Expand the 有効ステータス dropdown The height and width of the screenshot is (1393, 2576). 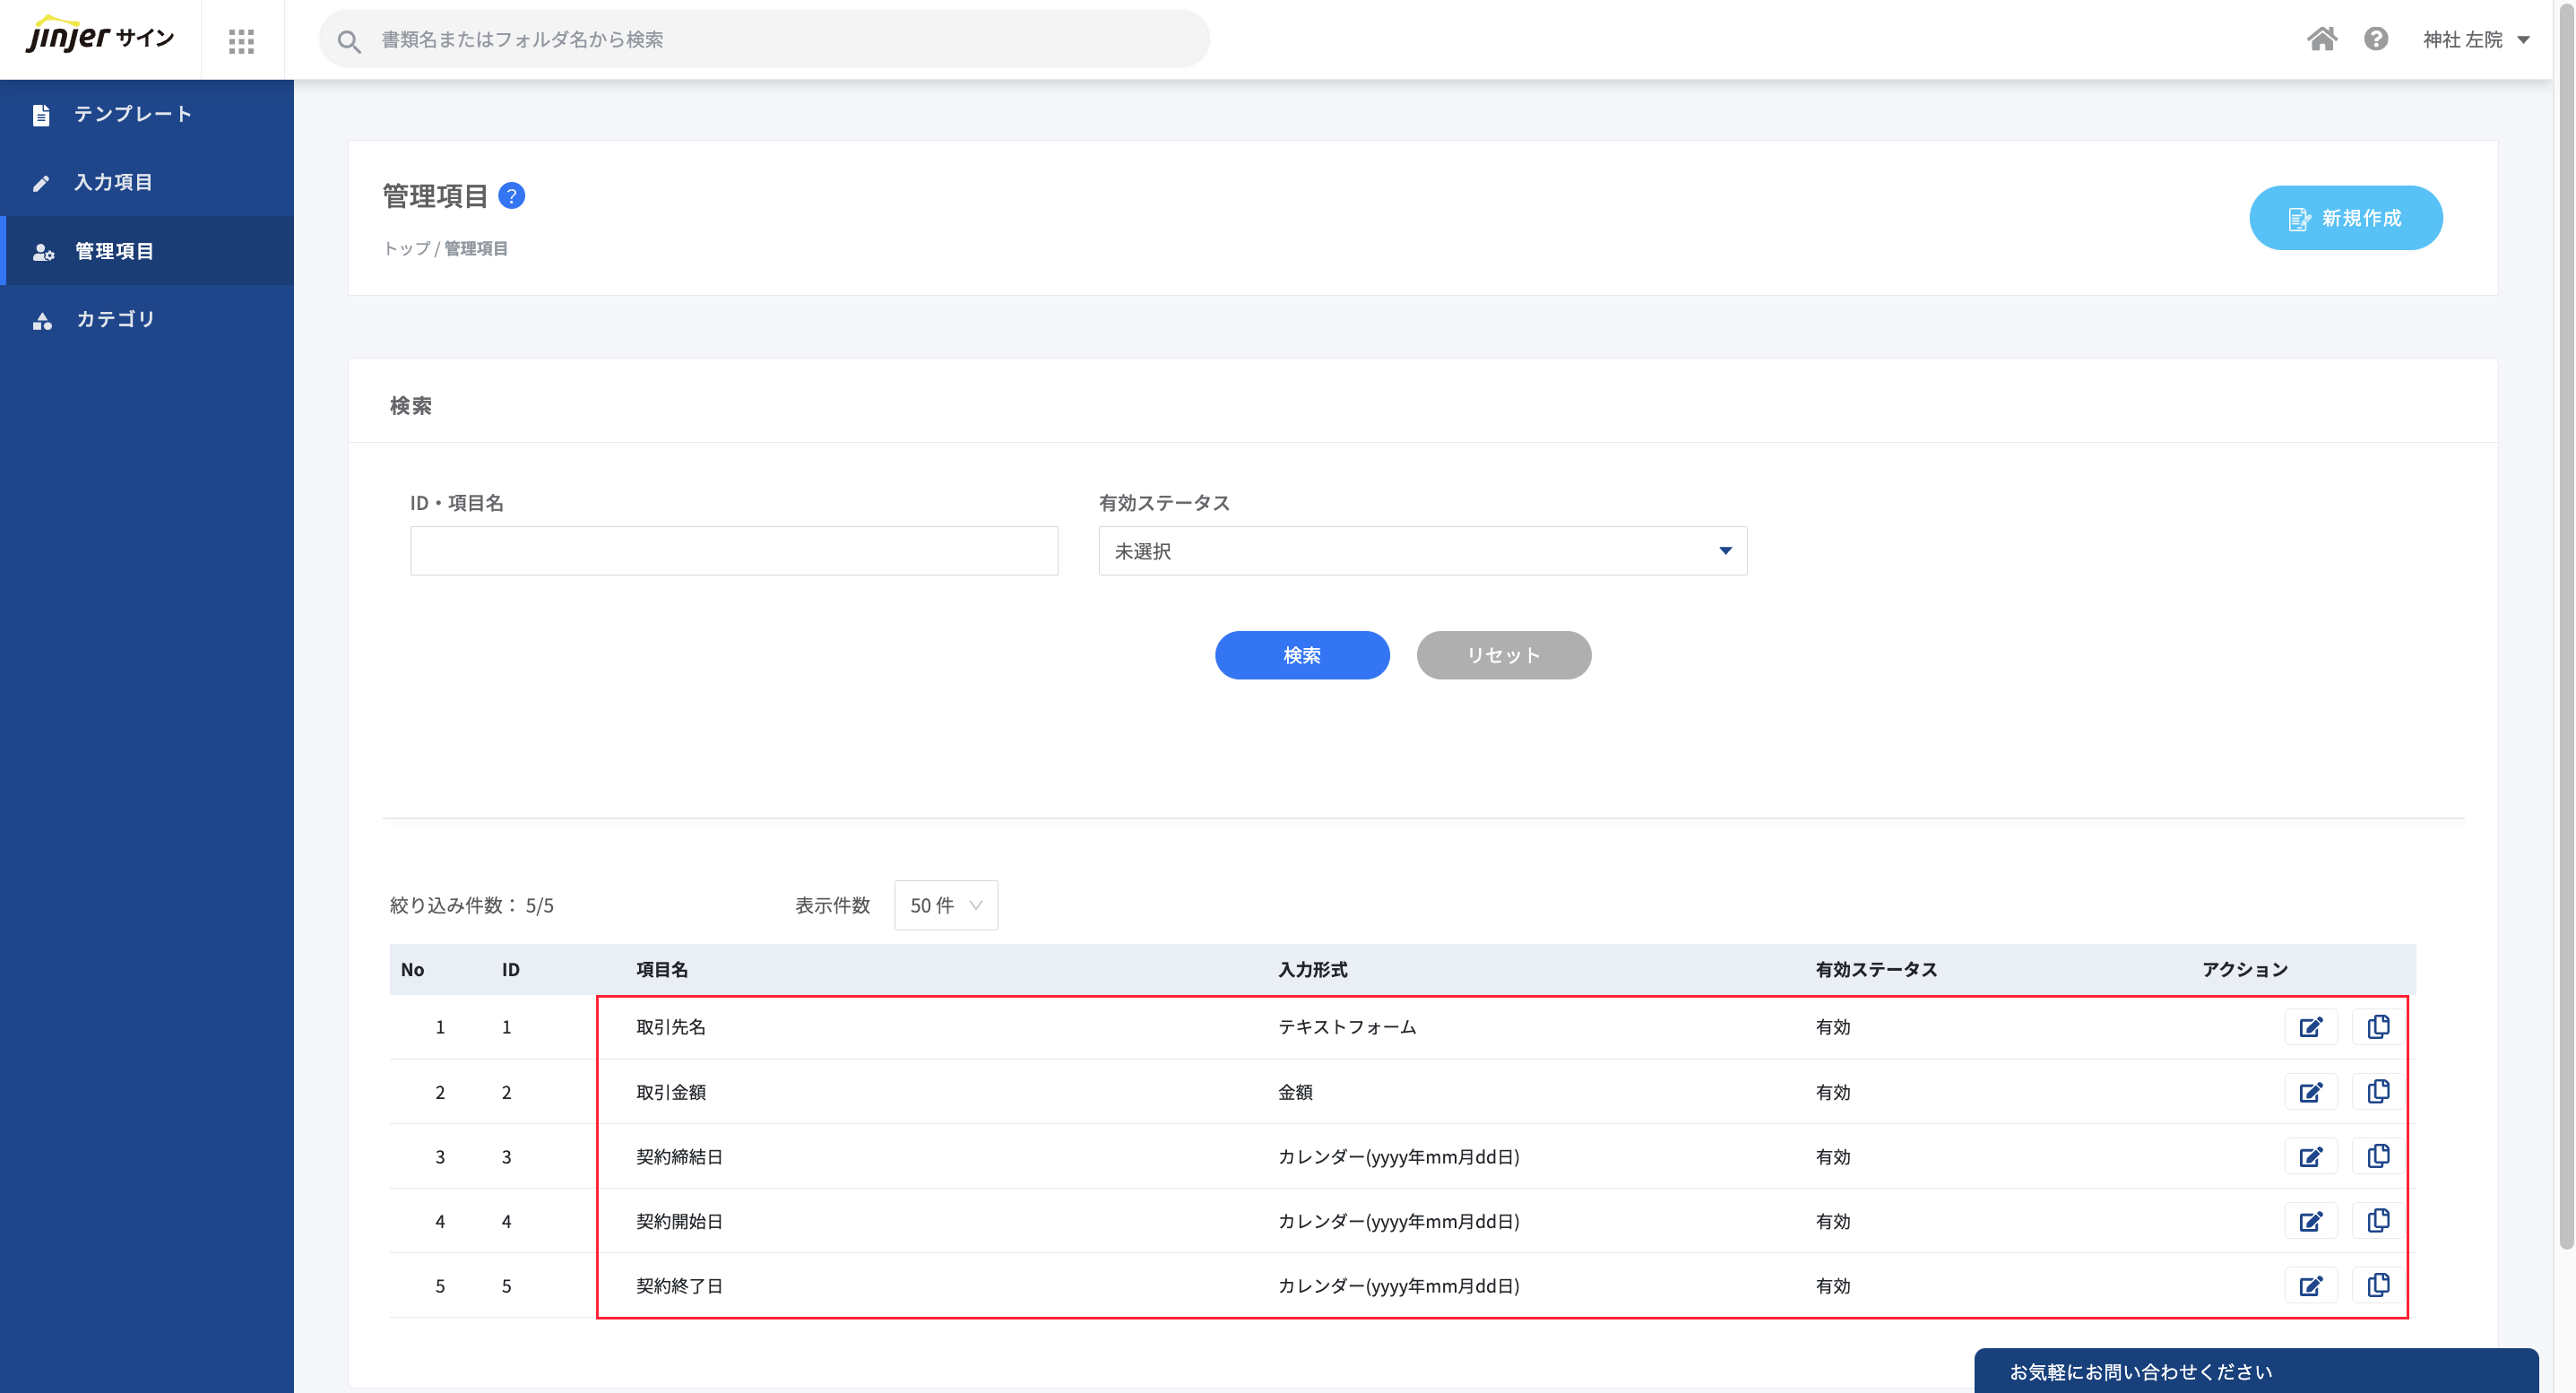(x=1422, y=551)
